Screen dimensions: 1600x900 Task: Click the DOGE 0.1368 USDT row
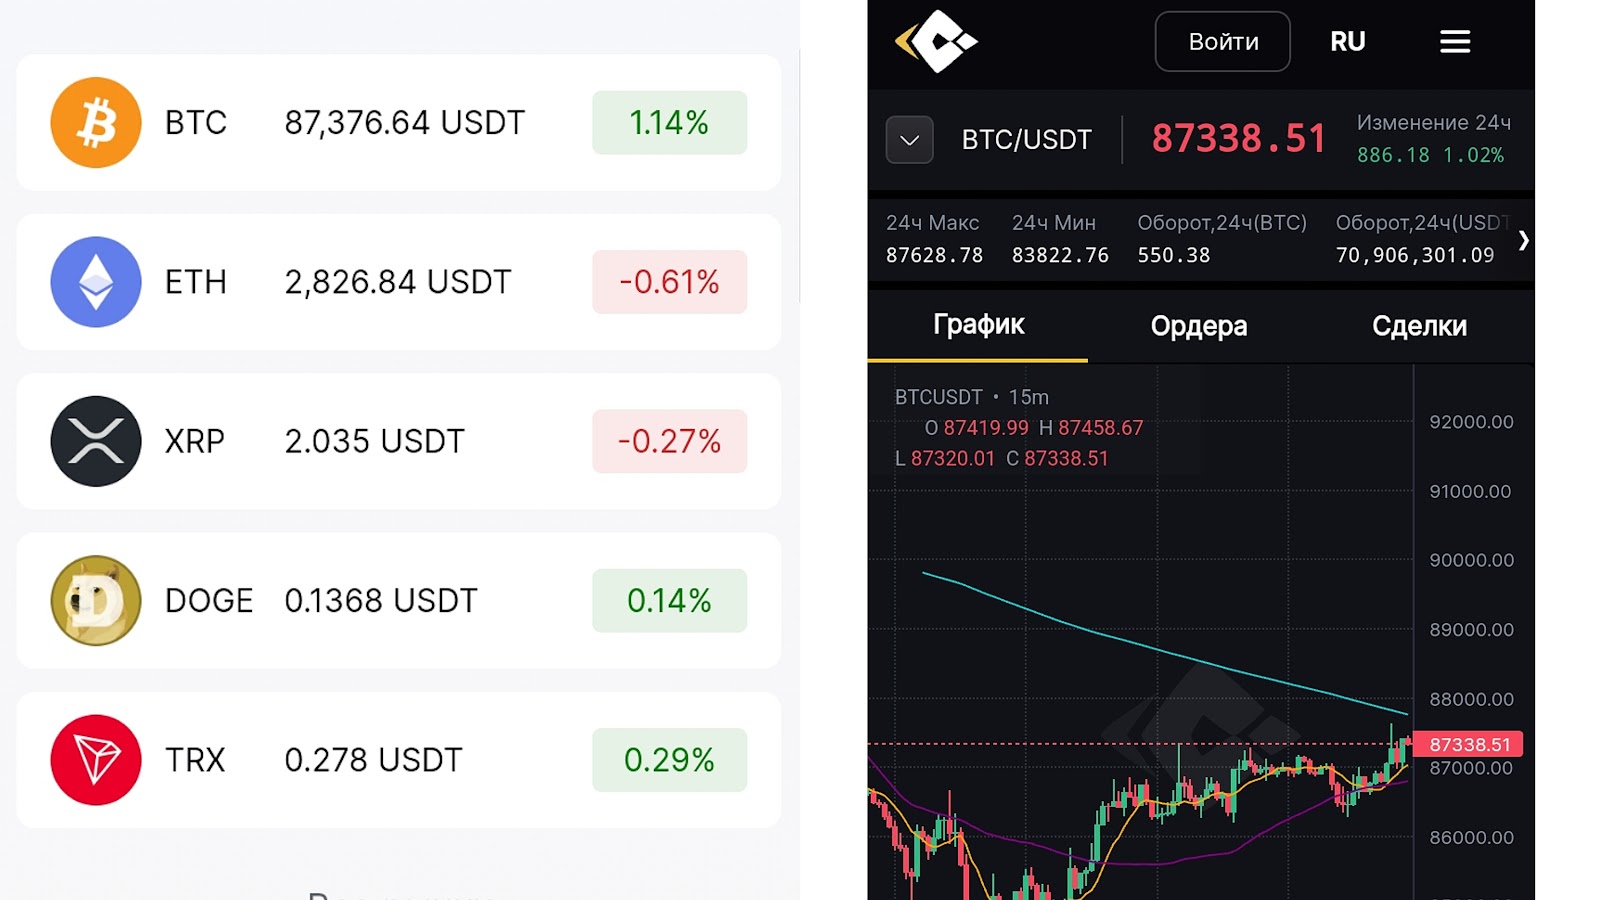[398, 600]
